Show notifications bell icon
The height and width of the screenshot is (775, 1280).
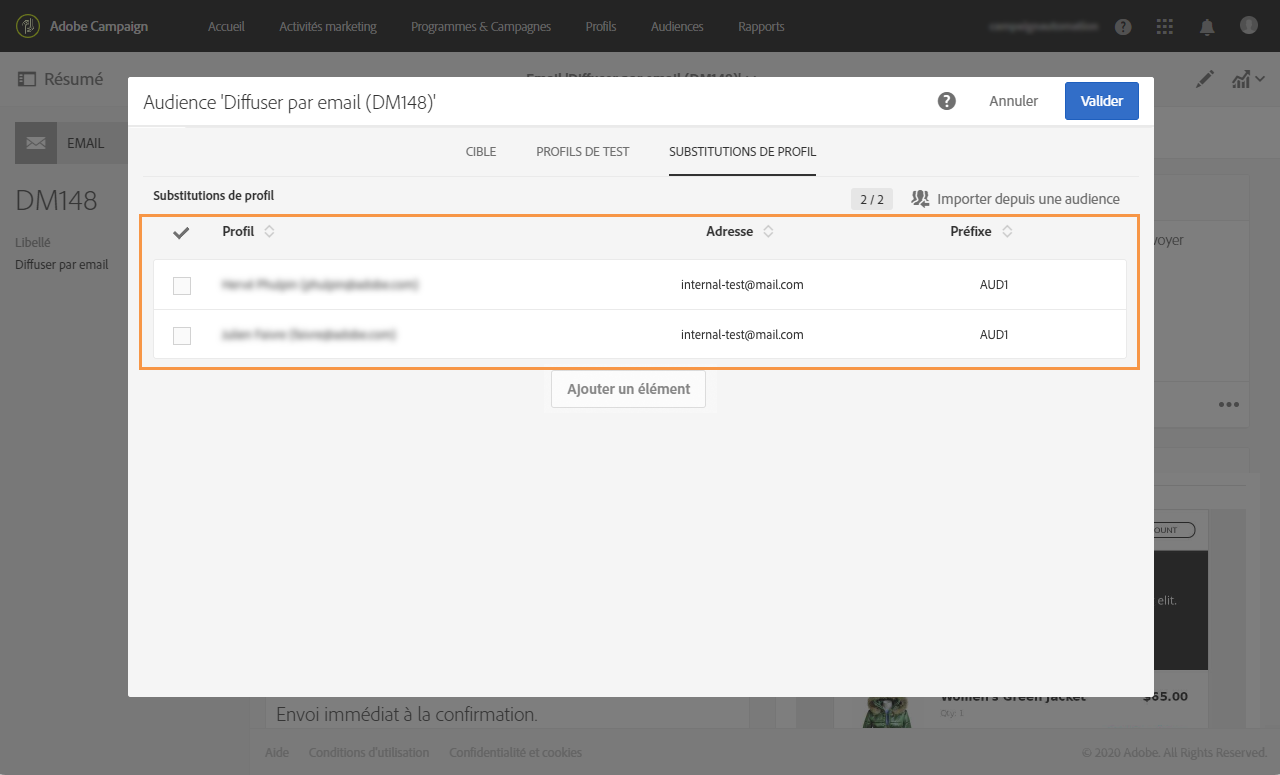pos(1207,27)
